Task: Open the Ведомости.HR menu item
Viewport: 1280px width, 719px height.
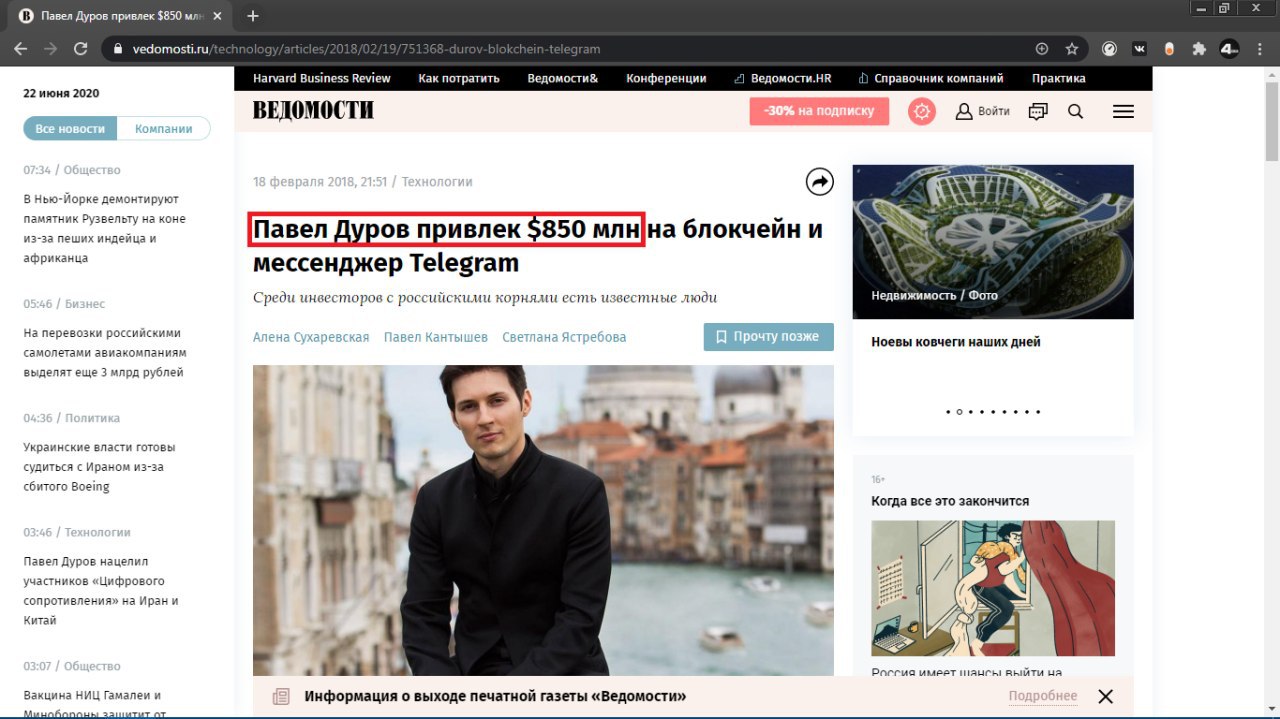Action: point(783,78)
